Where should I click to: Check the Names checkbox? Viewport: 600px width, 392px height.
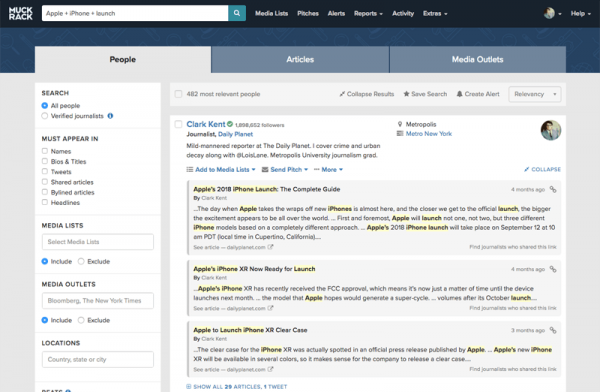45,151
